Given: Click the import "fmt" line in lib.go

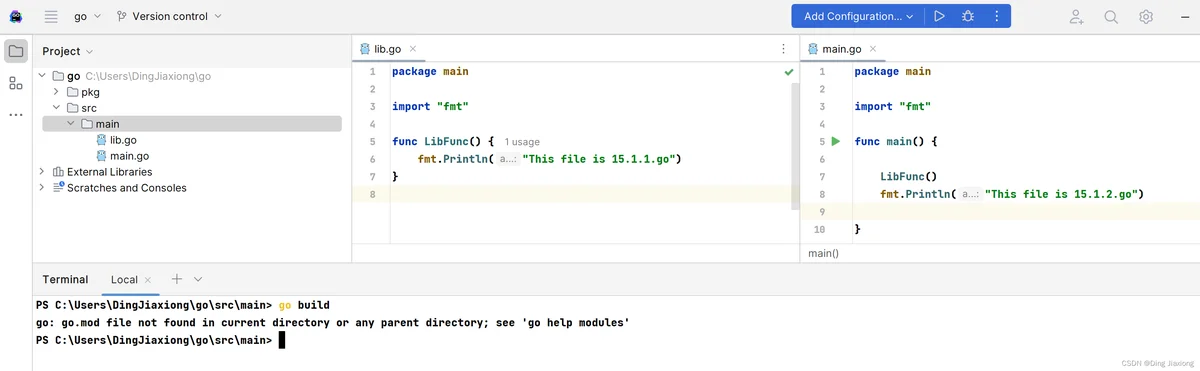Looking at the screenshot, I should (x=430, y=106).
